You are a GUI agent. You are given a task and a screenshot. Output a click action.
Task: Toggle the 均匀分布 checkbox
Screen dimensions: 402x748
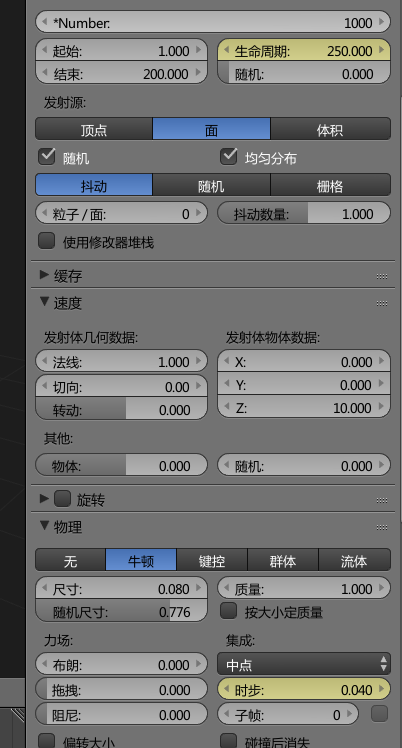229,157
